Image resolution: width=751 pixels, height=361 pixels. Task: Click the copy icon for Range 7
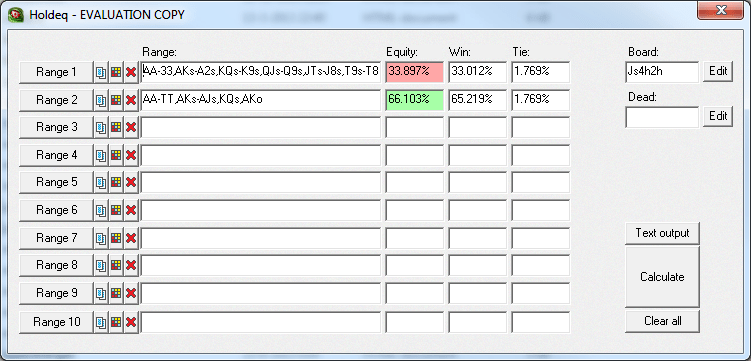tap(101, 238)
